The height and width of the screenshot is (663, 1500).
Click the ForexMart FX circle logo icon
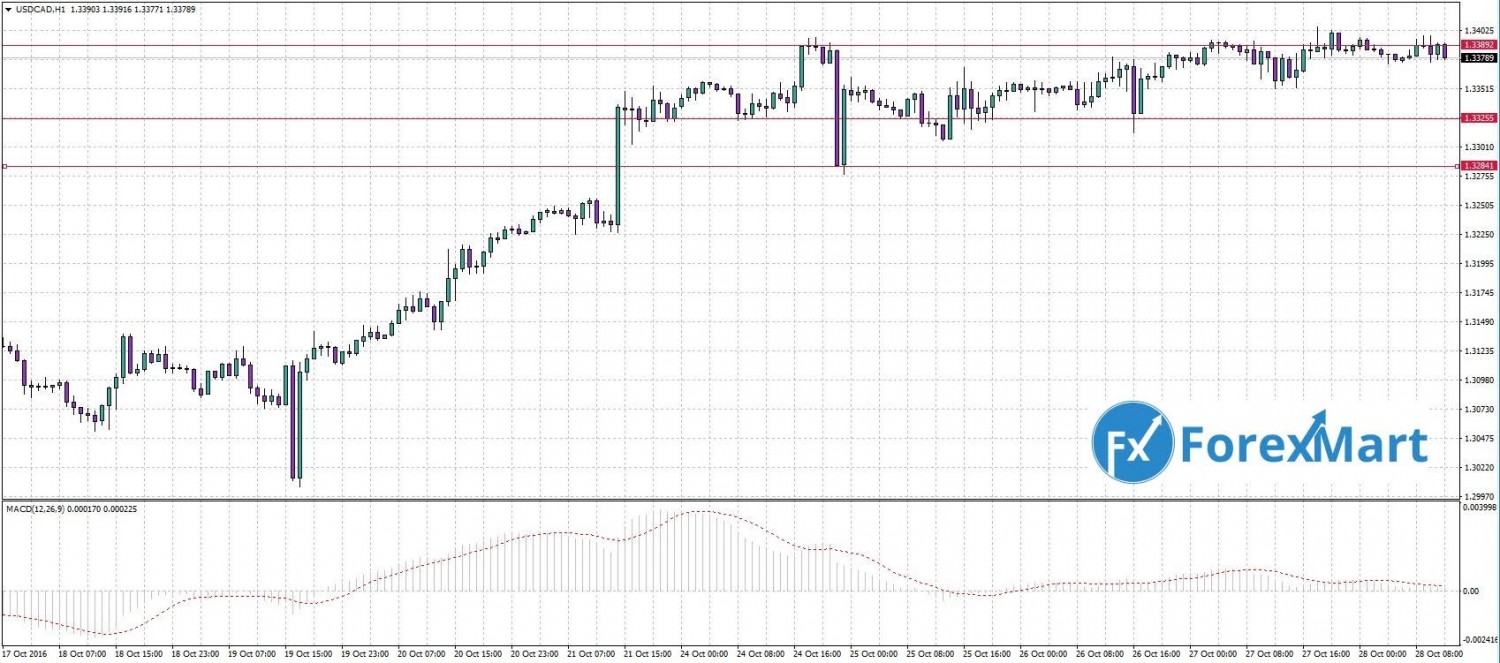click(1132, 443)
